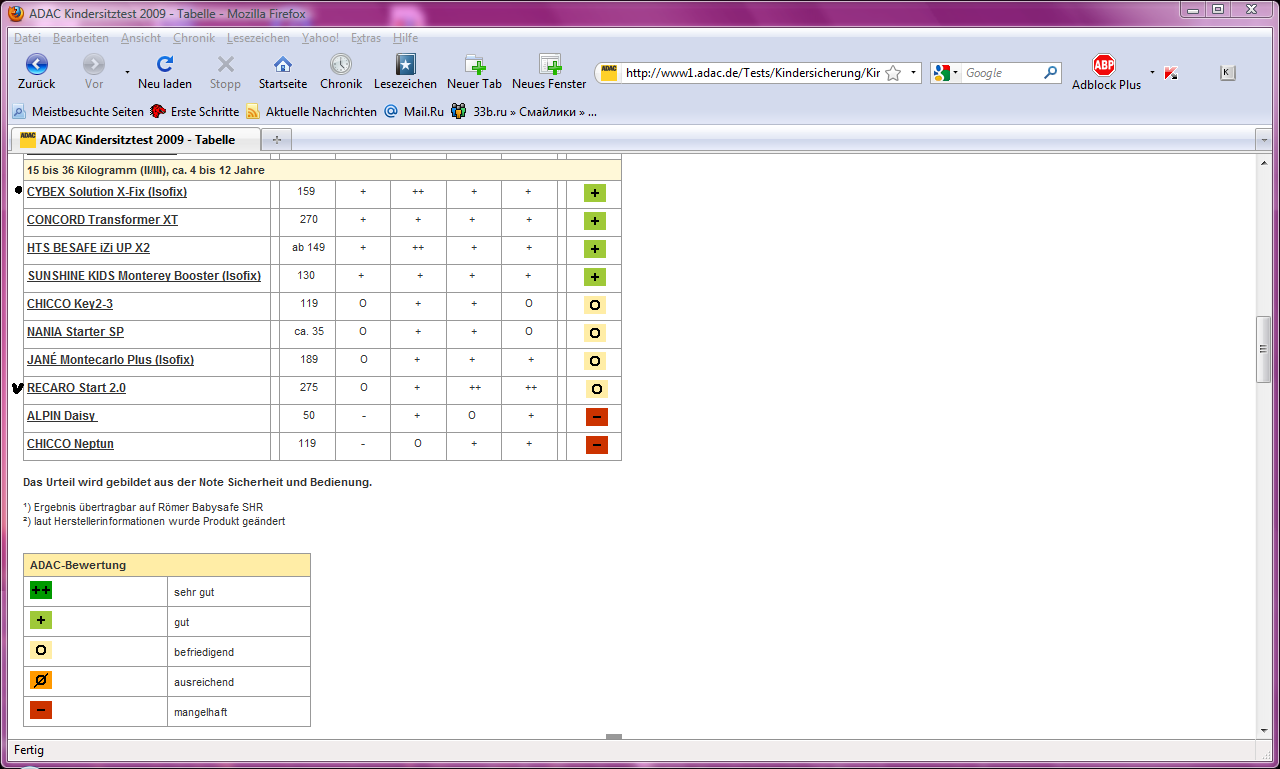The image size is (1280, 769).
Task: Click the scrollbar down arrow
Action: pyautogui.click(x=1263, y=731)
